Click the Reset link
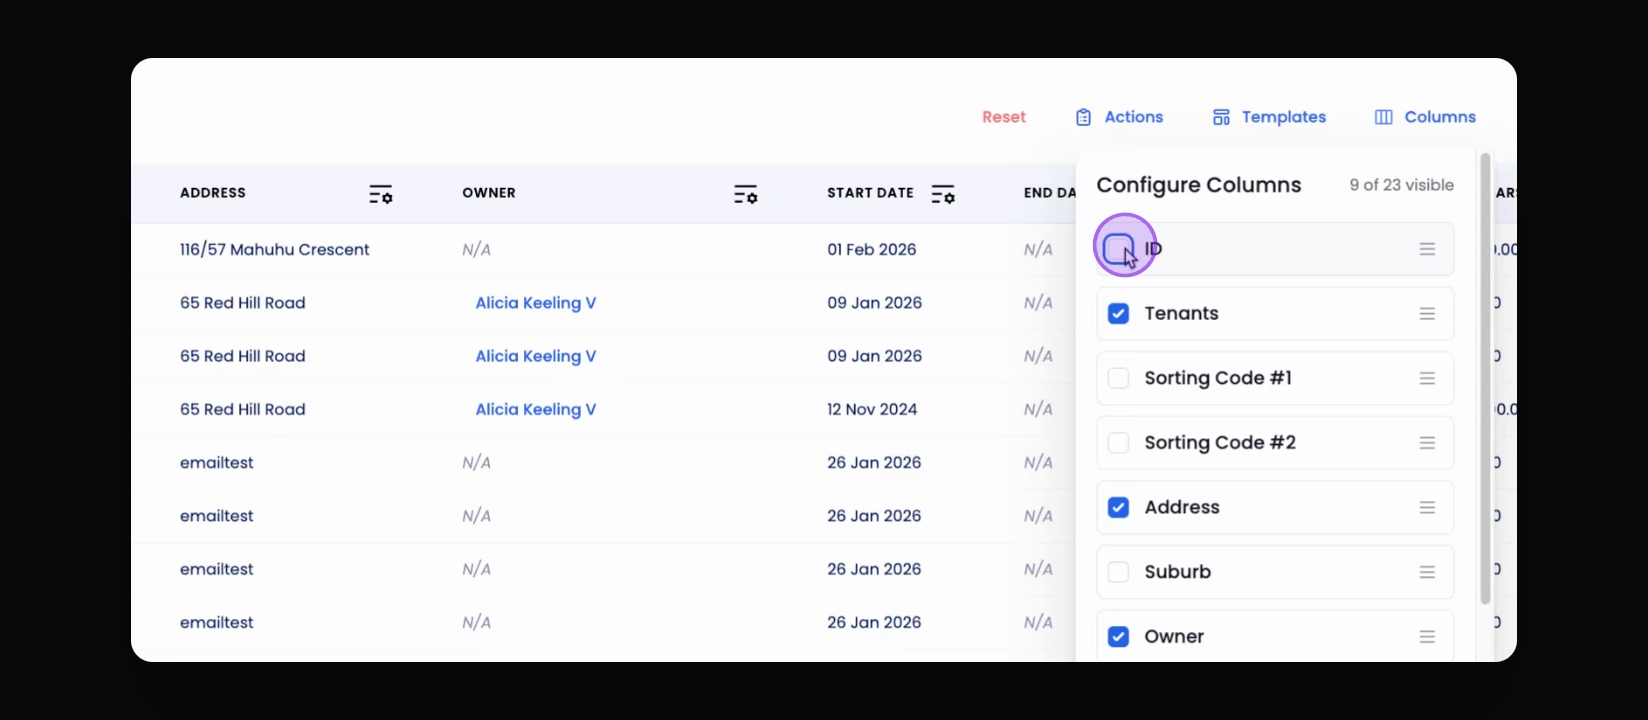Screen dimensions: 1648x720 click(1004, 117)
